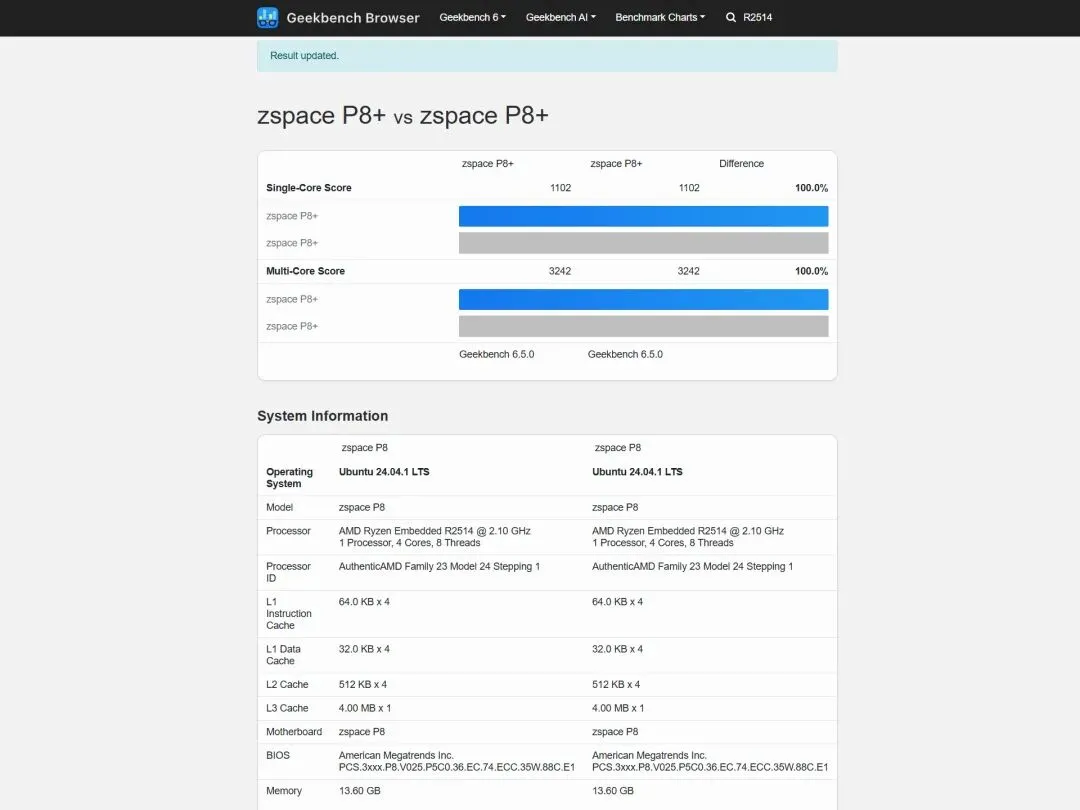Click the search magnifier icon
1080x810 pixels.
tap(731, 17)
